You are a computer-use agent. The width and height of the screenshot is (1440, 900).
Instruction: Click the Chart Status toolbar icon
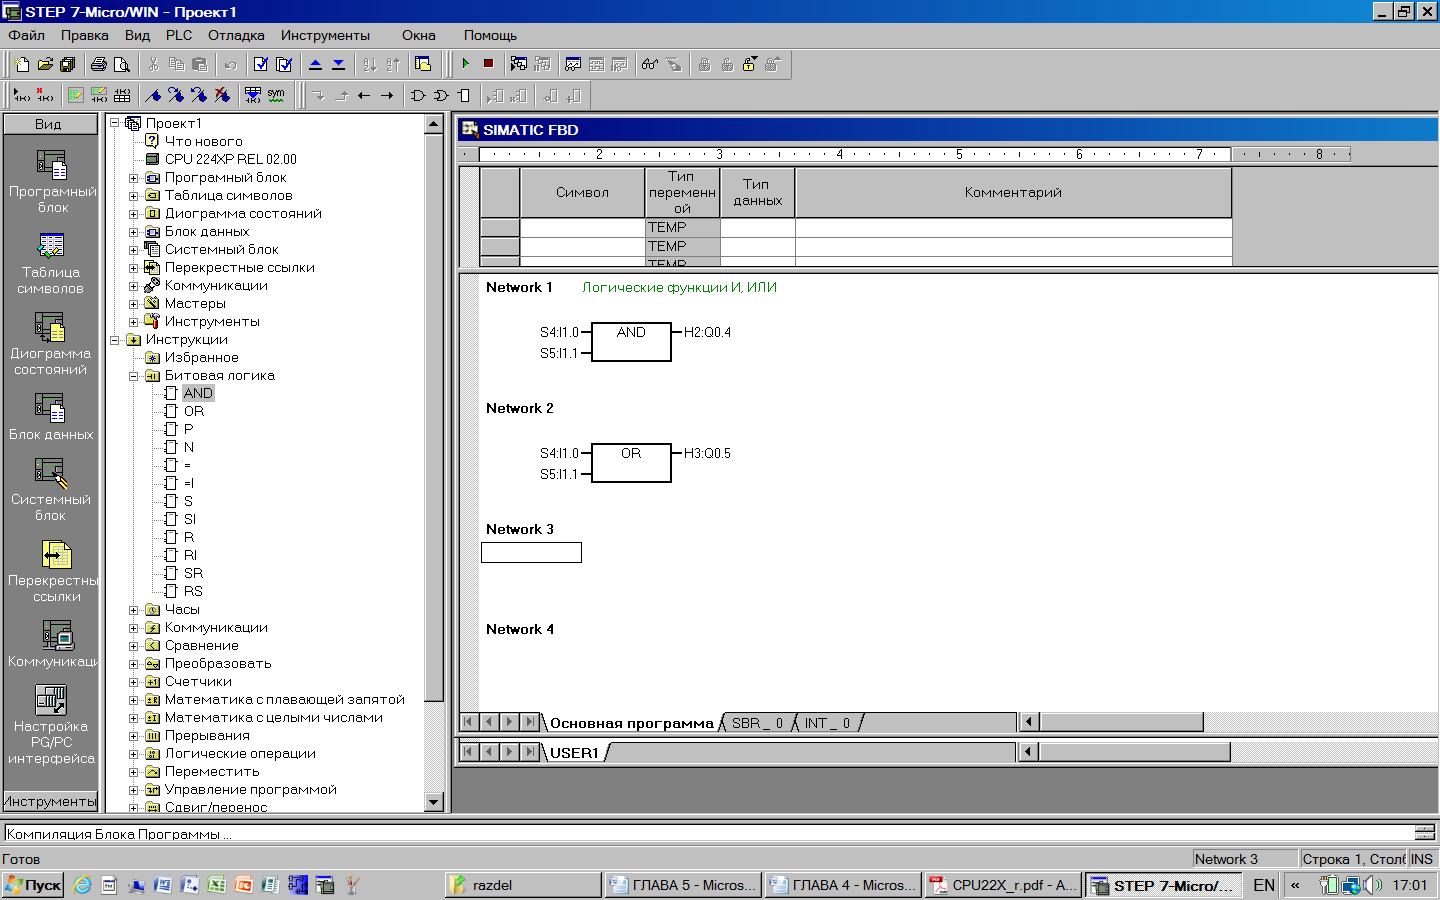pos(573,64)
